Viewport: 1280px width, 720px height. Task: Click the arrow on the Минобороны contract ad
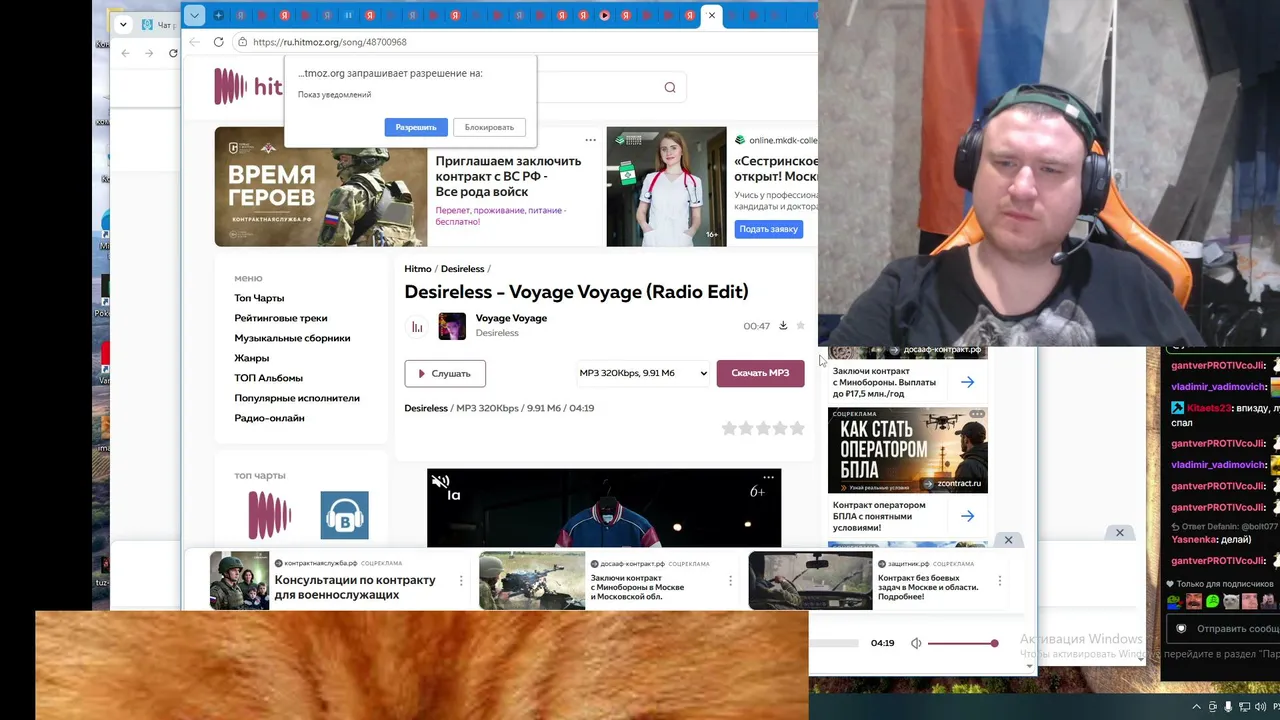[x=967, y=382]
